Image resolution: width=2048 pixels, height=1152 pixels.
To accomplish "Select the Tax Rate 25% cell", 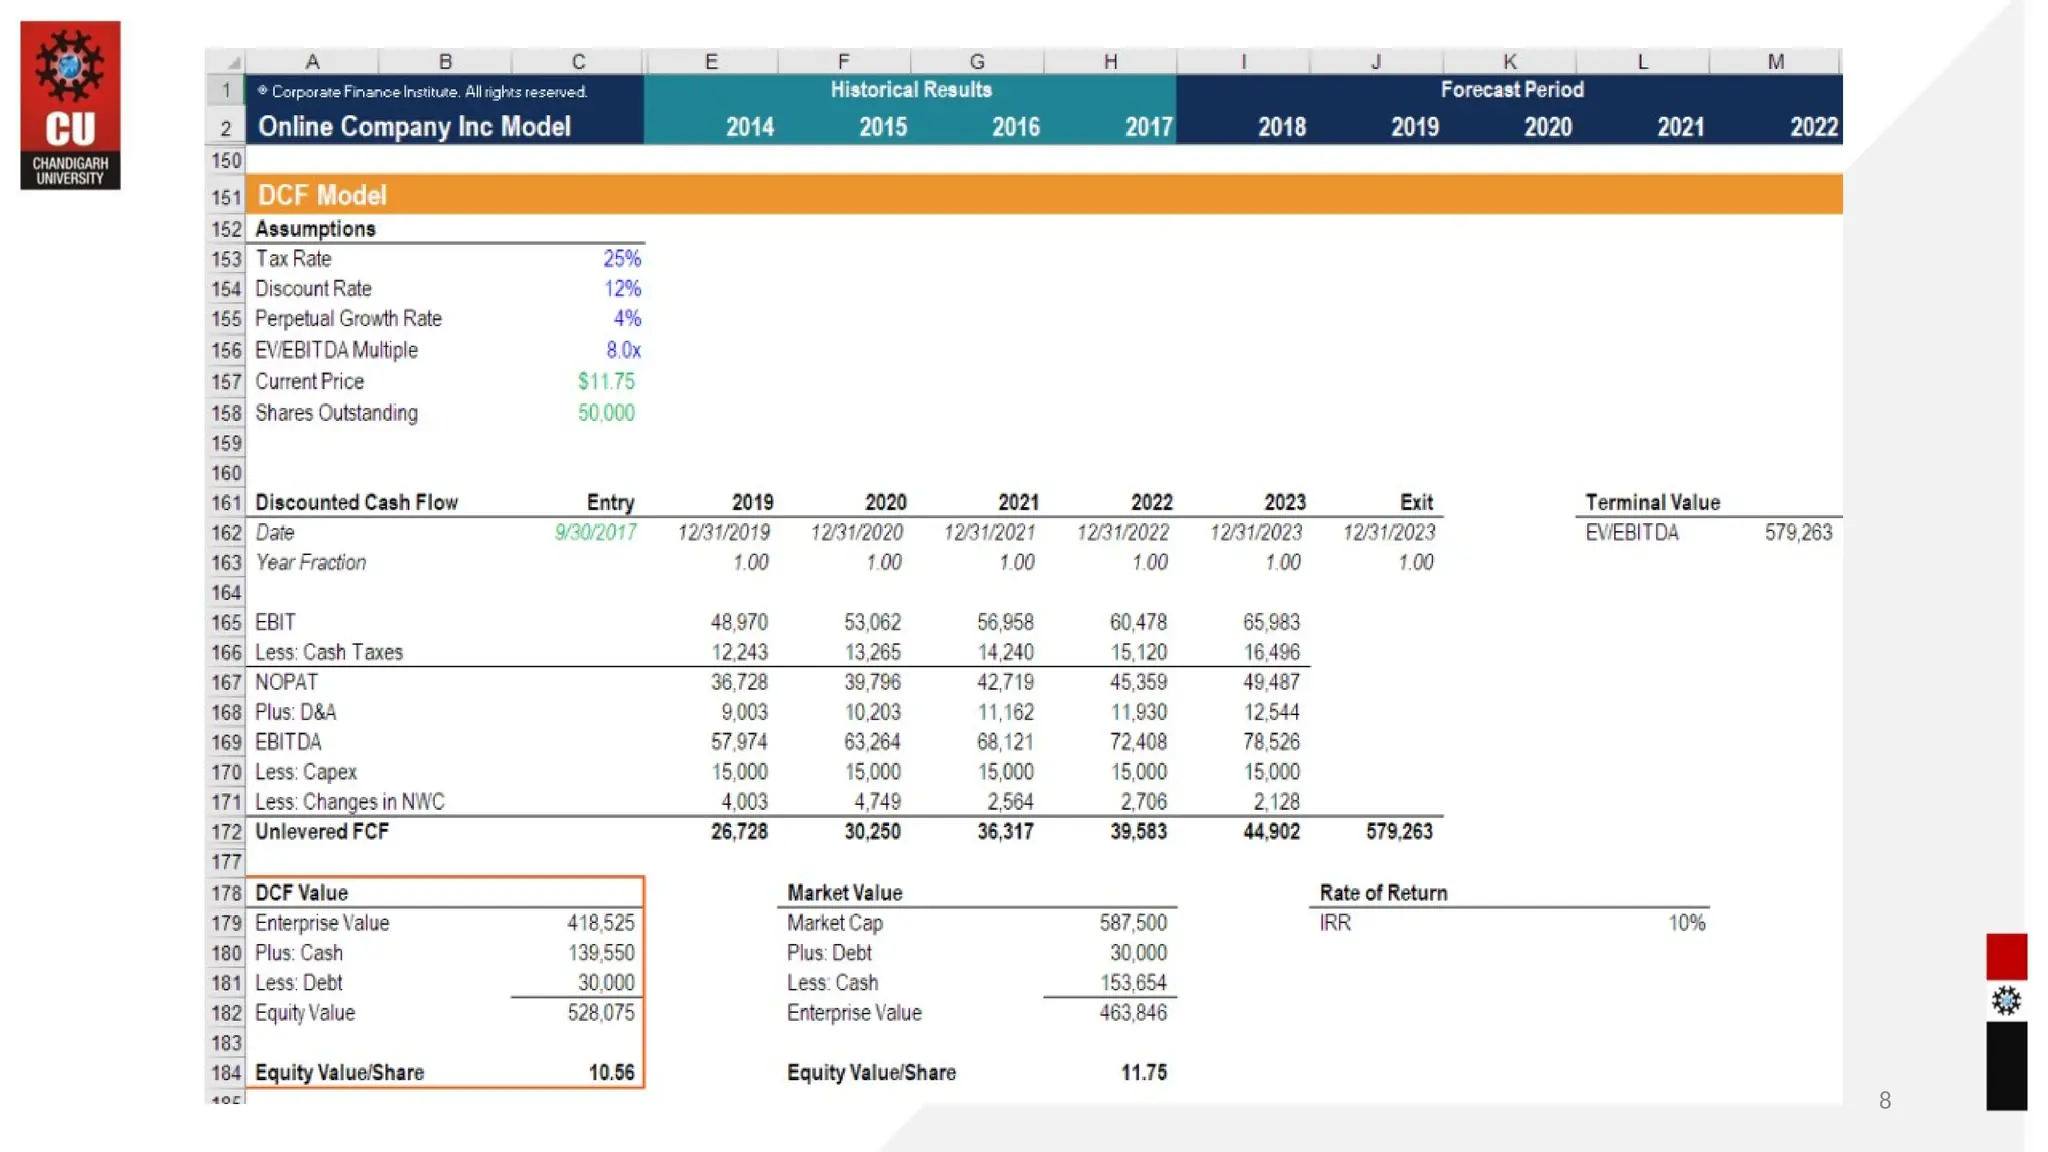I will (x=621, y=259).
